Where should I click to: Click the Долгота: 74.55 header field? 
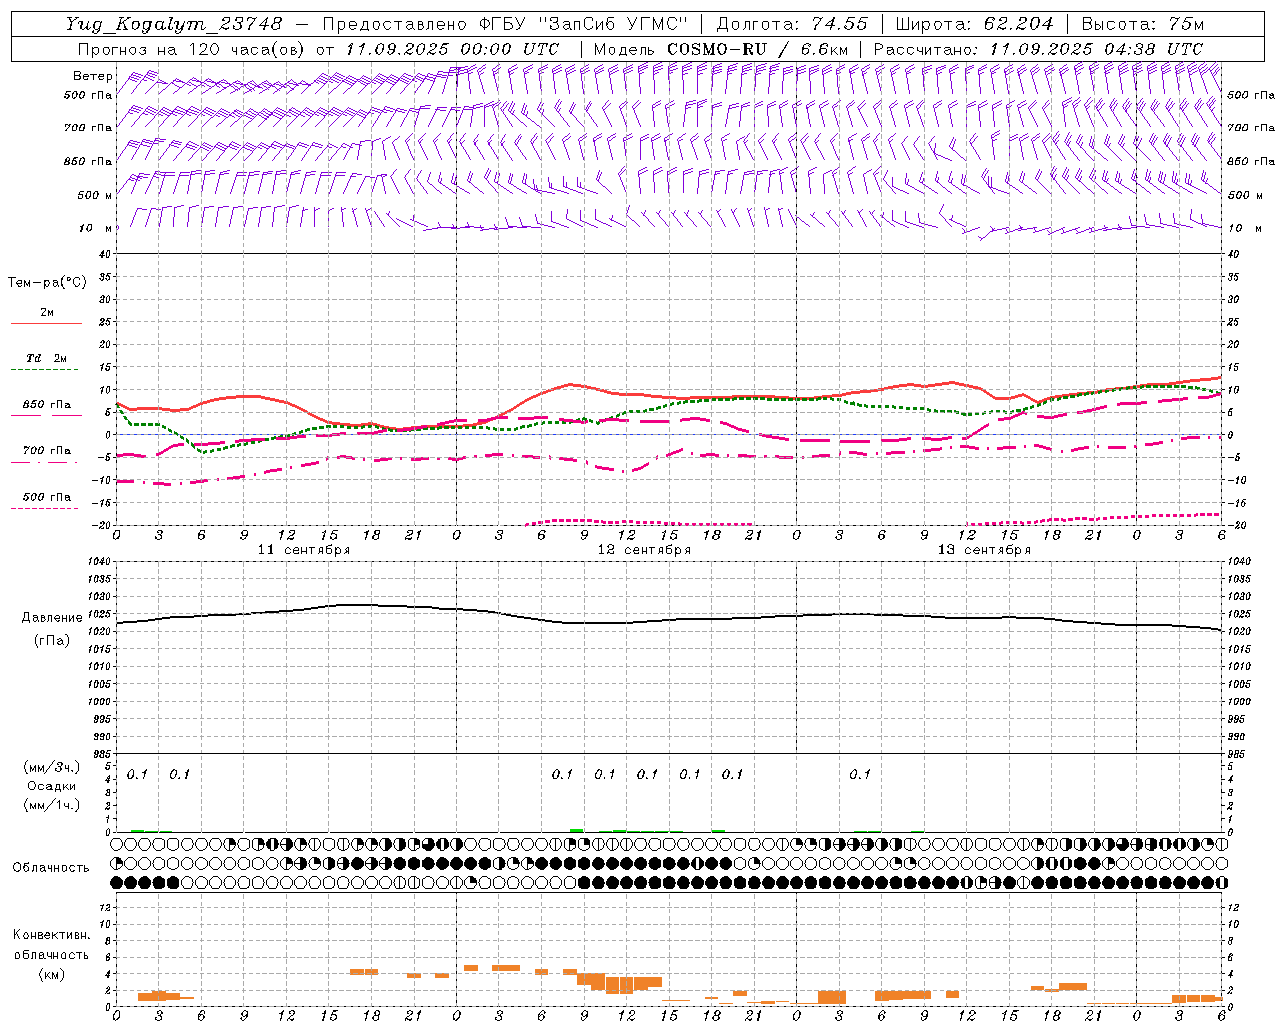tap(792, 24)
